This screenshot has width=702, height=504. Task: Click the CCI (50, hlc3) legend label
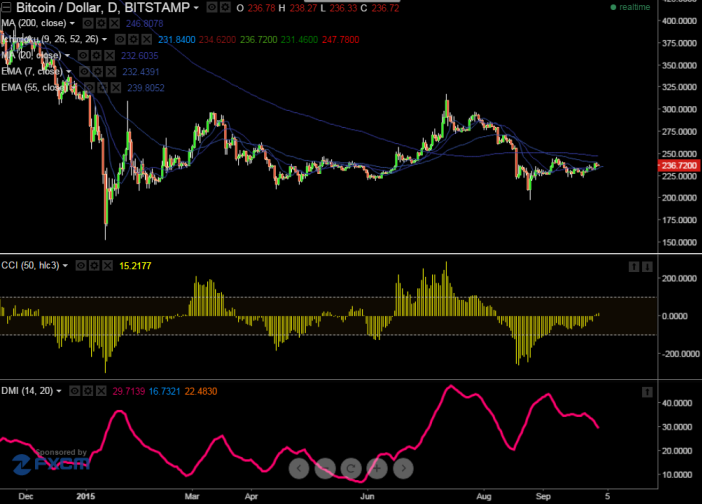pos(30,265)
